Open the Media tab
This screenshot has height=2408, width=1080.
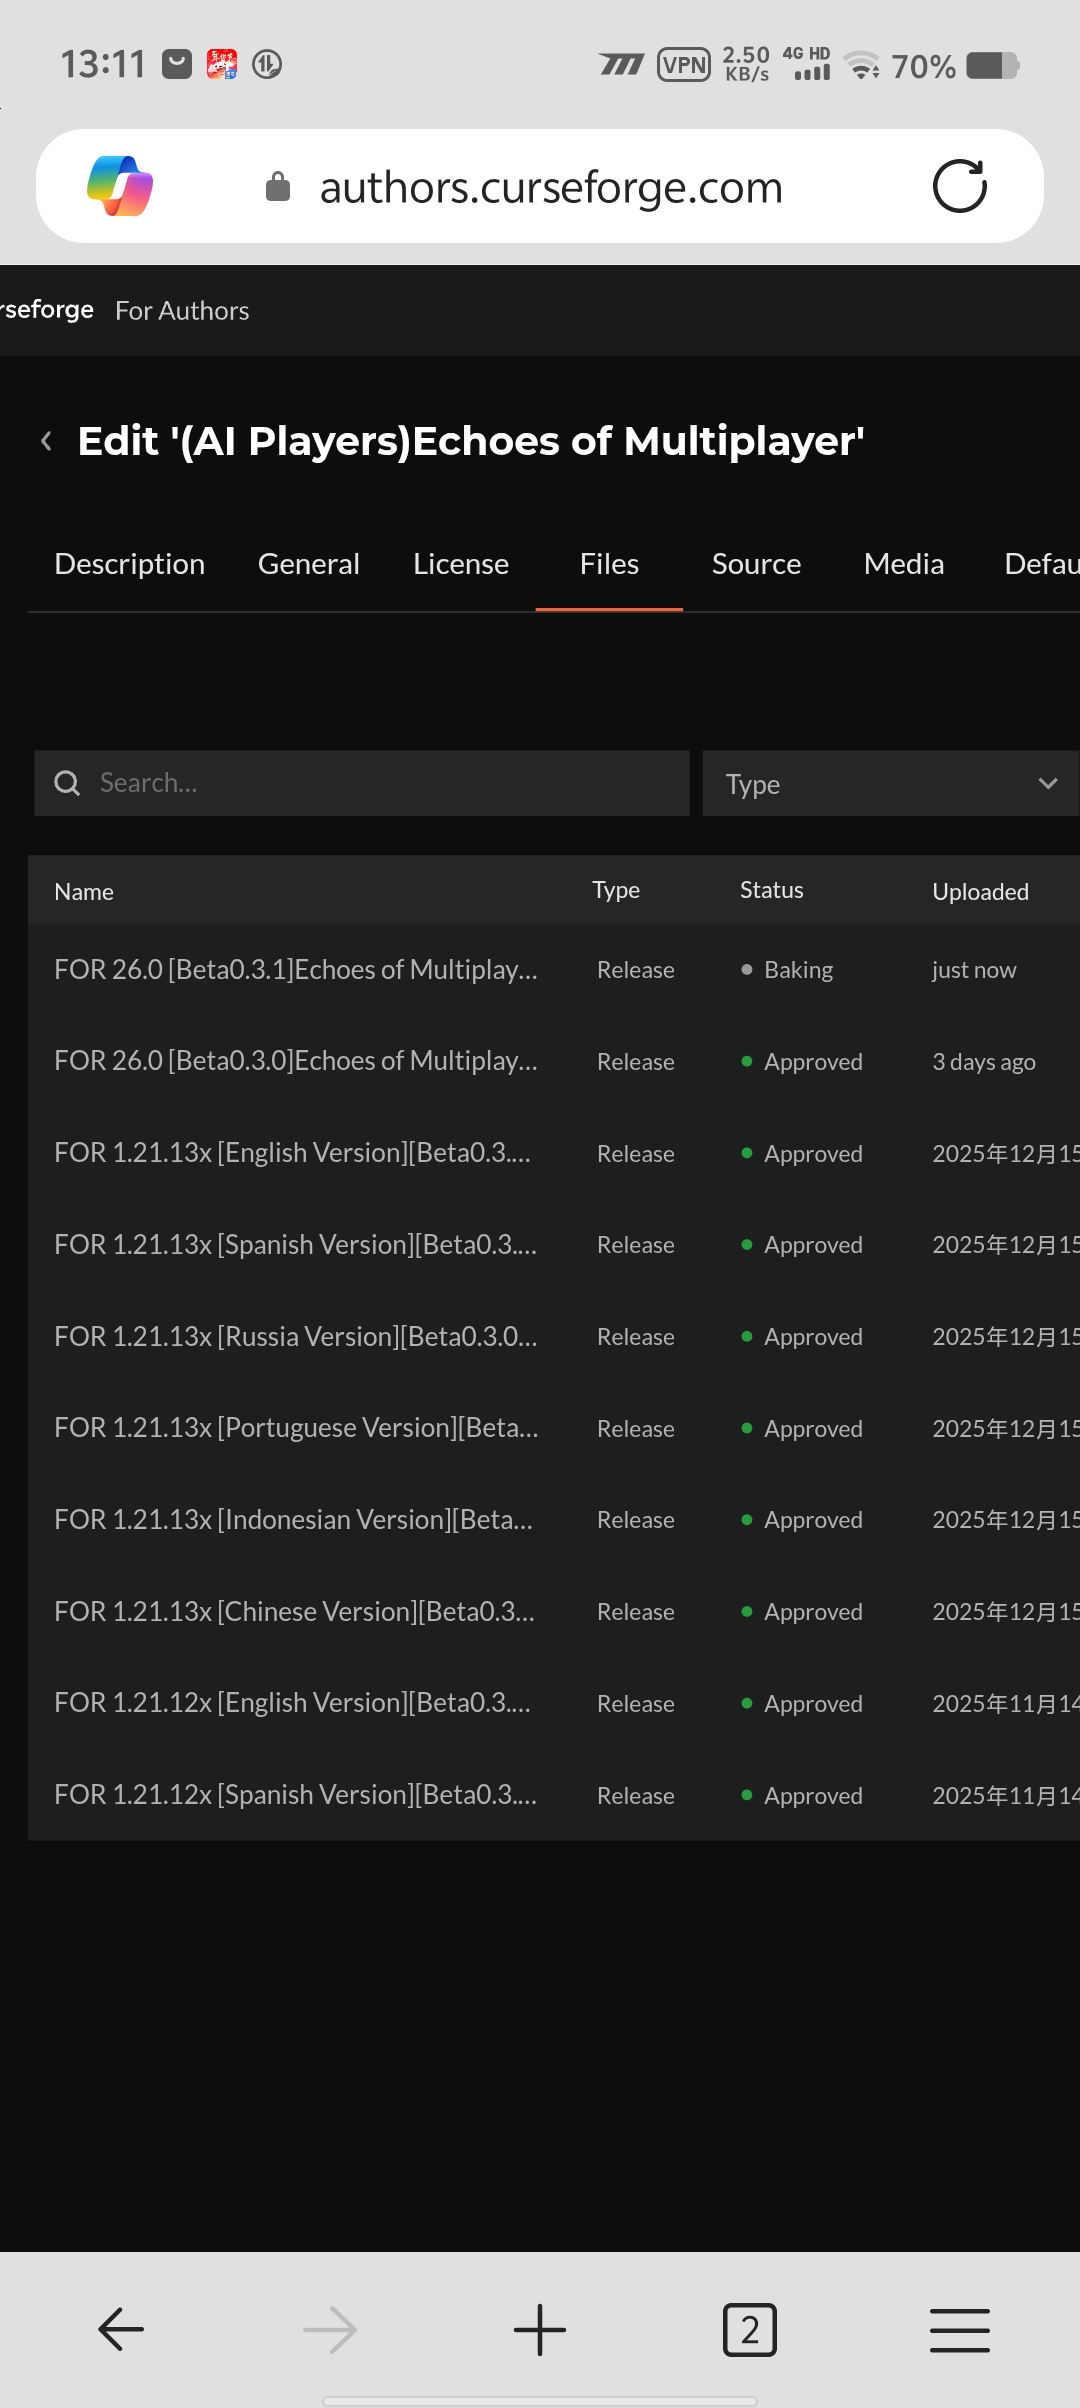click(x=904, y=564)
